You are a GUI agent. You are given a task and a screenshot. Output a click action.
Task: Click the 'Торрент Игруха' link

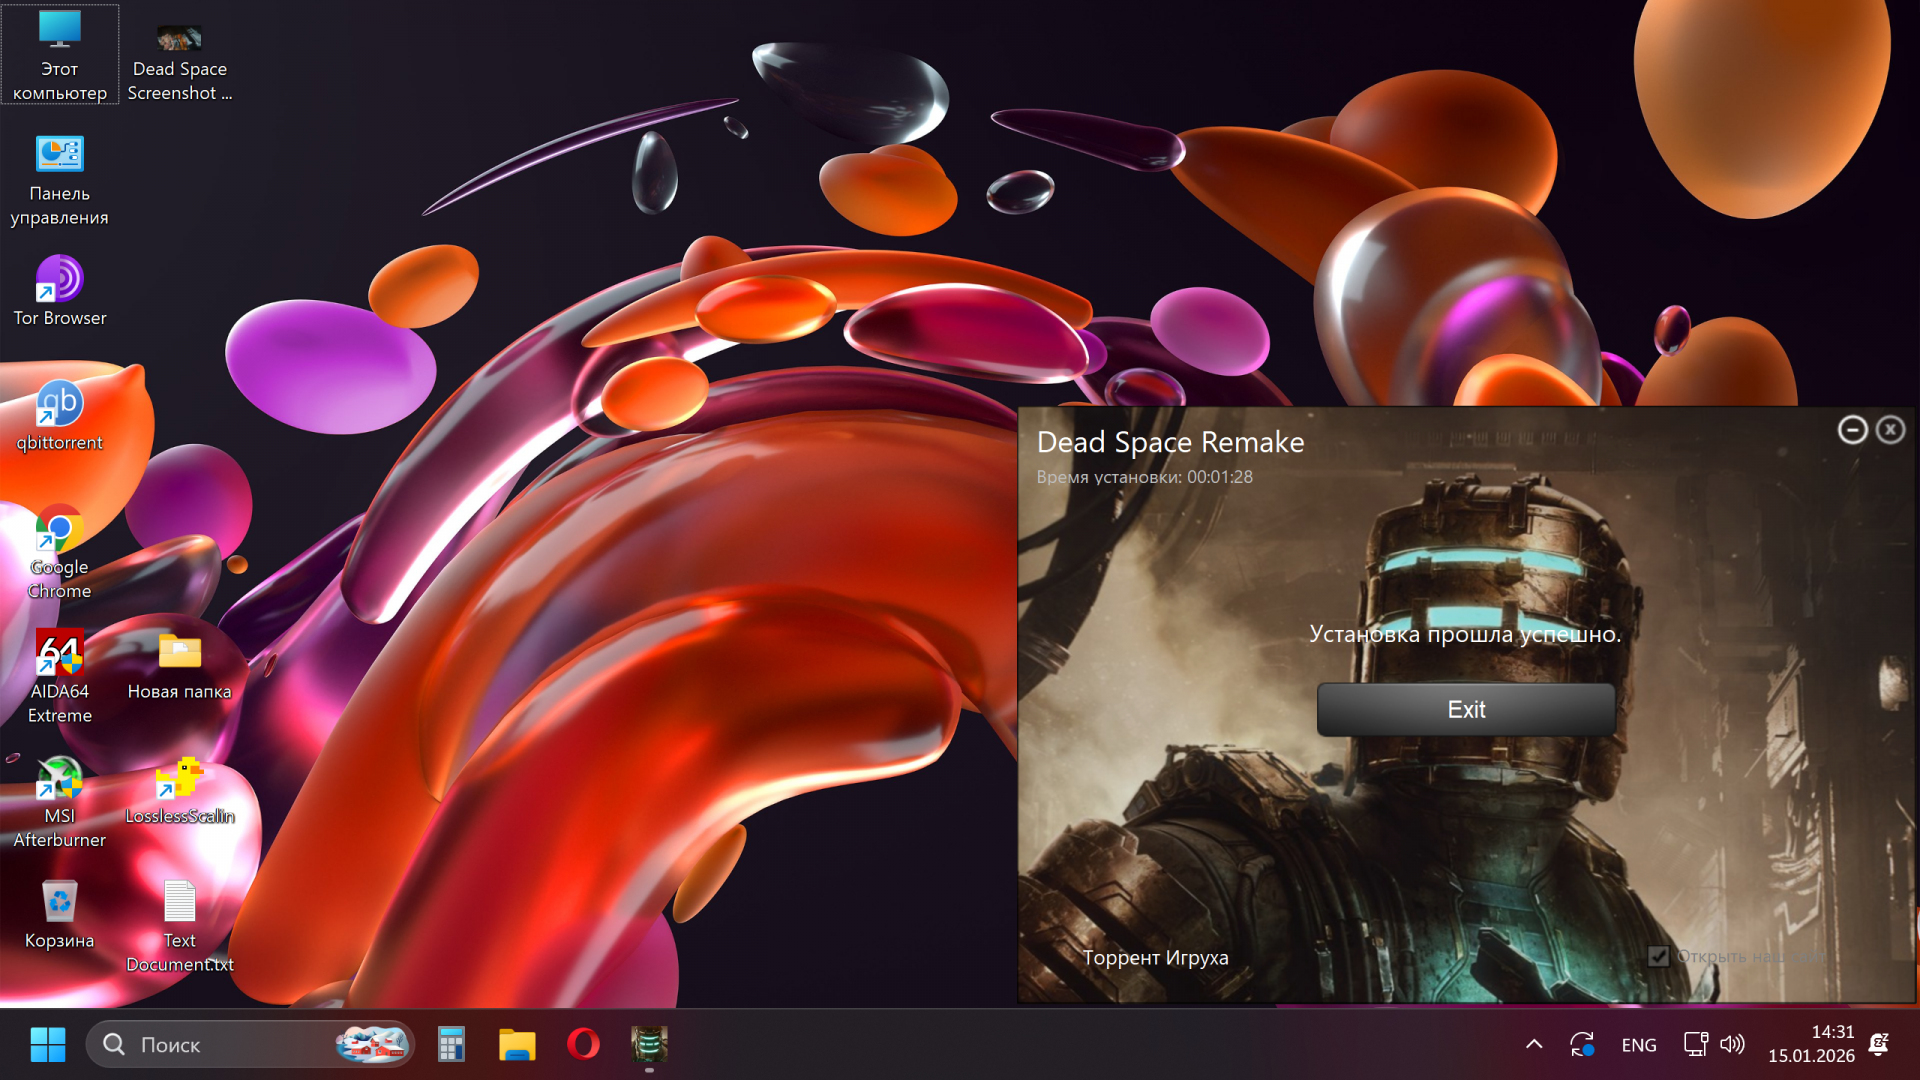pos(1155,958)
